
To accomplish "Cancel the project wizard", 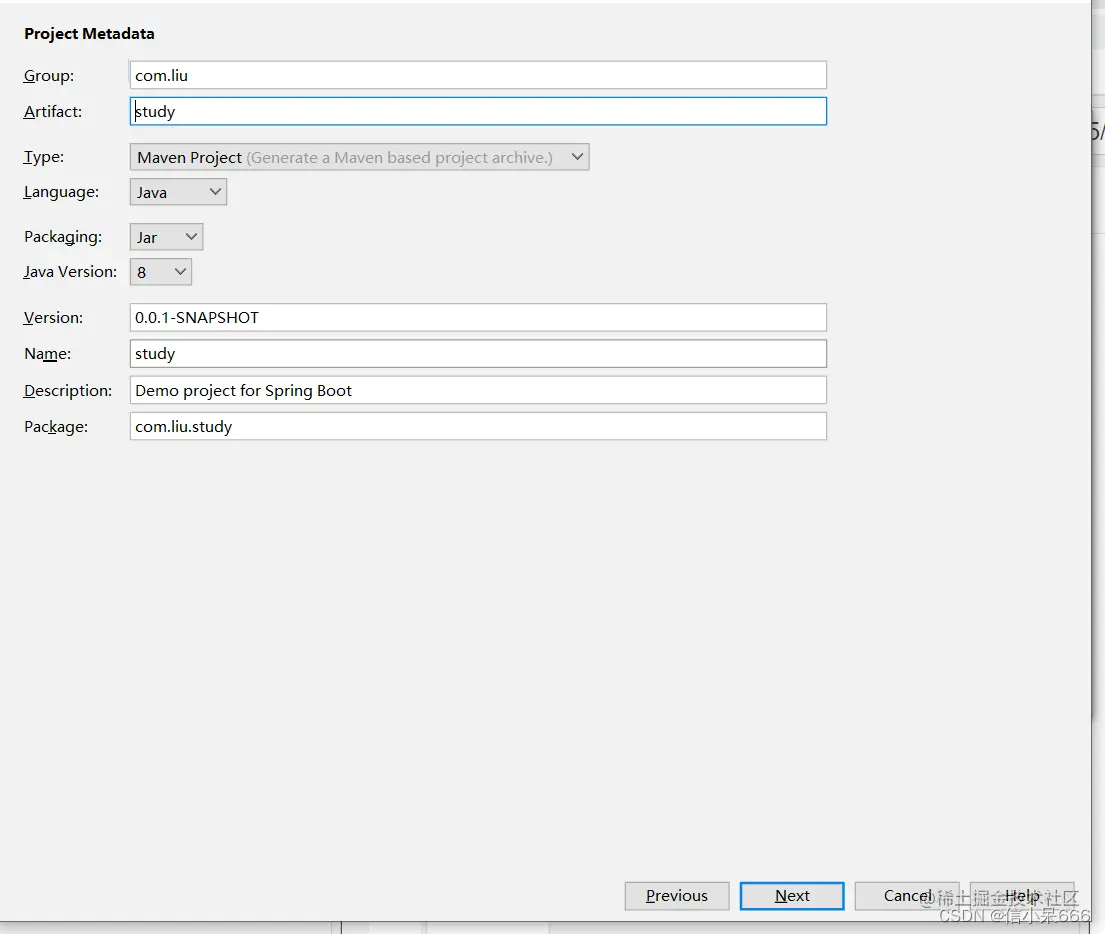I will [x=907, y=896].
